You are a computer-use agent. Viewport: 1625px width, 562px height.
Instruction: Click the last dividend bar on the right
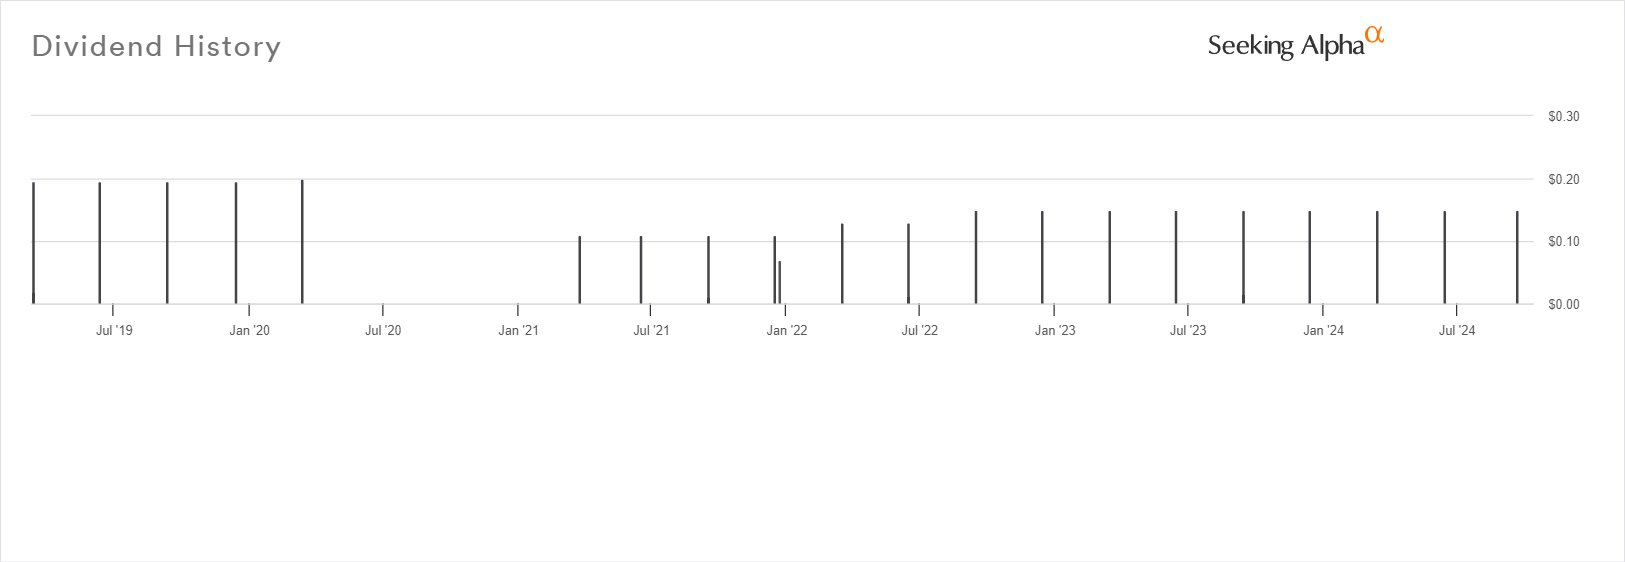tap(1517, 257)
